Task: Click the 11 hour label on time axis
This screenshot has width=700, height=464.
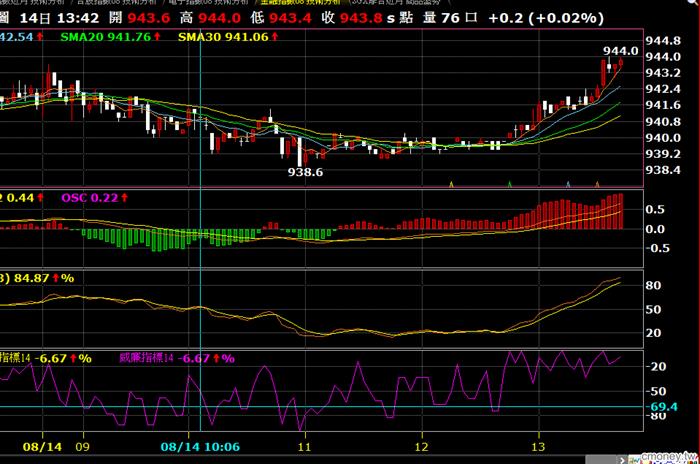Action: tap(304, 447)
